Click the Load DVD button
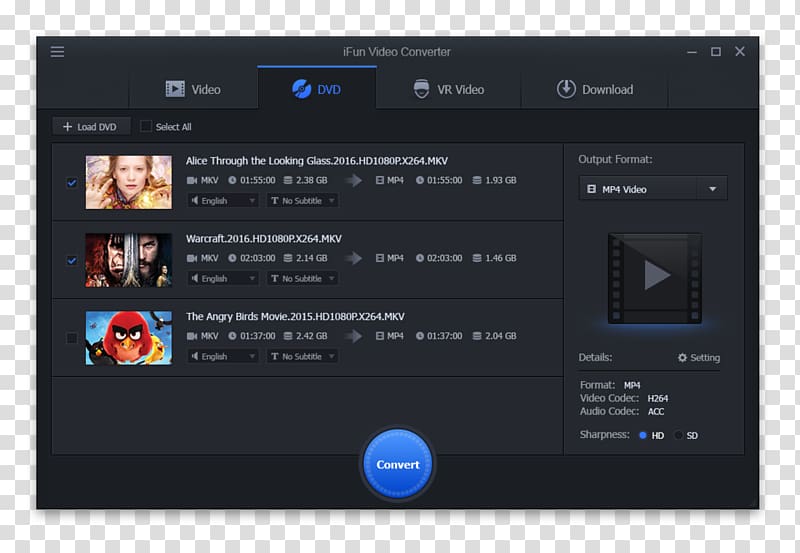The width and height of the screenshot is (800, 553). (x=91, y=127)
